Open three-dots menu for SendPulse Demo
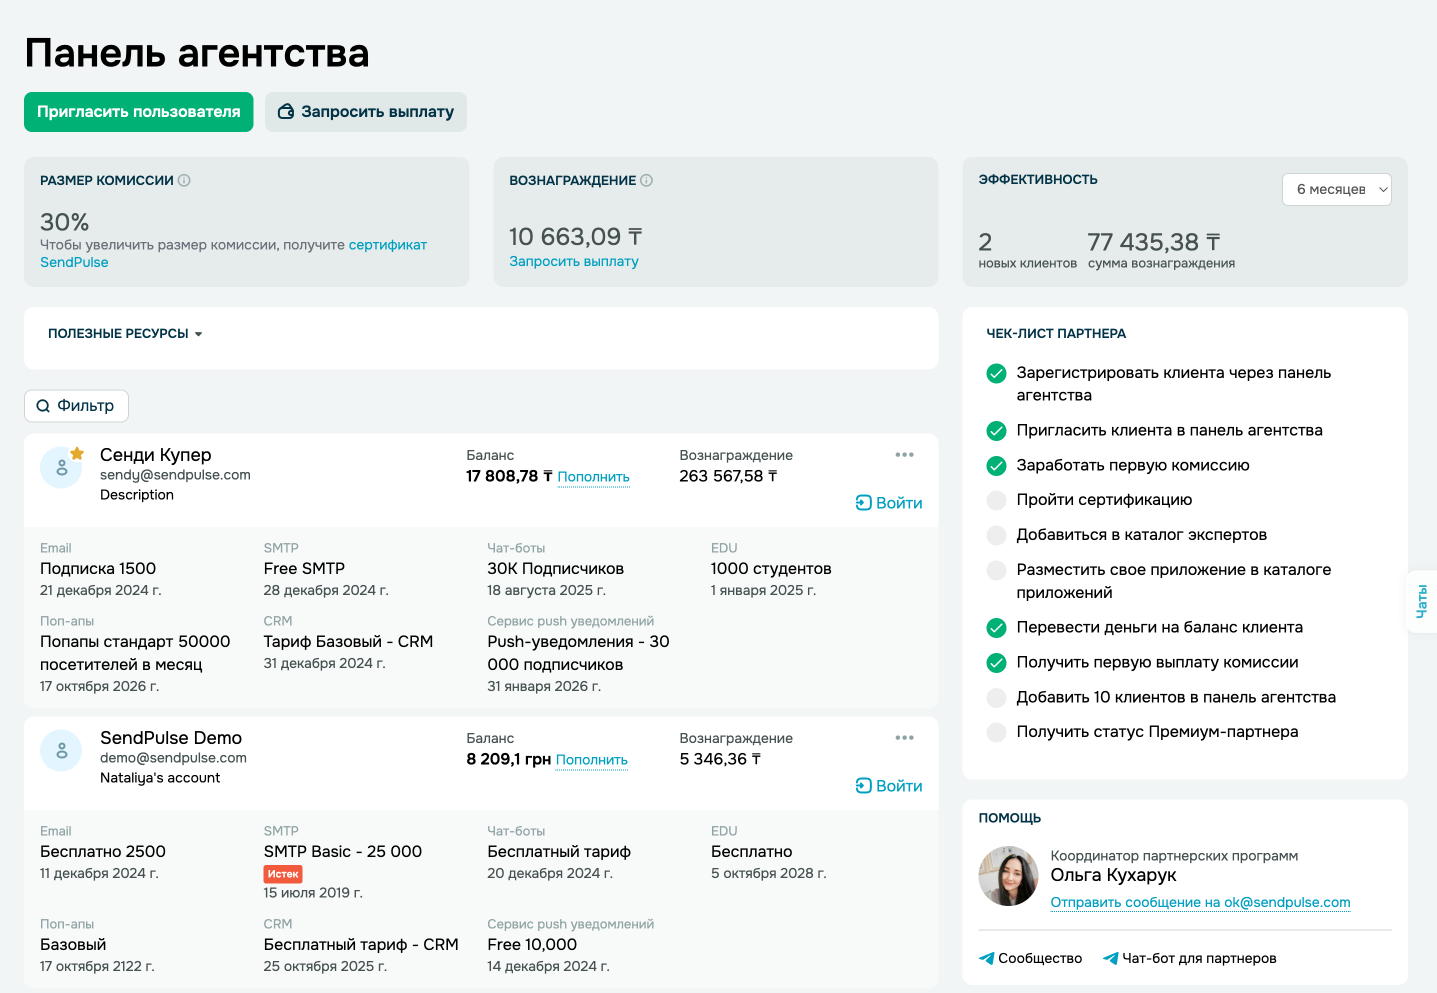This screenshot has height=993, width=1437. pyautogui.click(x=904, y=738)
